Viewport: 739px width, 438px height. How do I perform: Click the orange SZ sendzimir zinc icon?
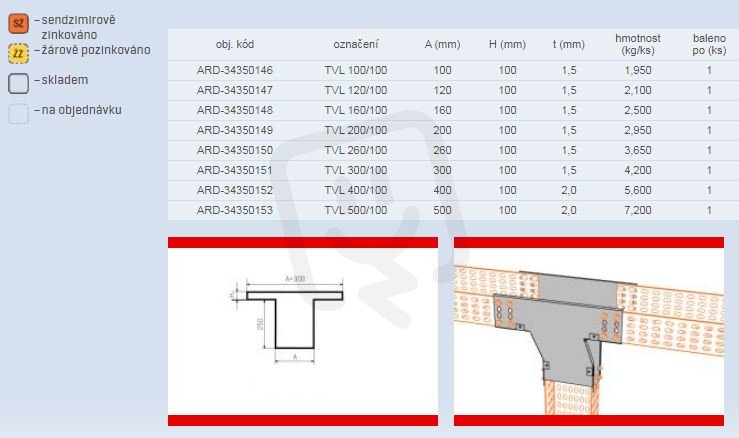click(18, 24)
